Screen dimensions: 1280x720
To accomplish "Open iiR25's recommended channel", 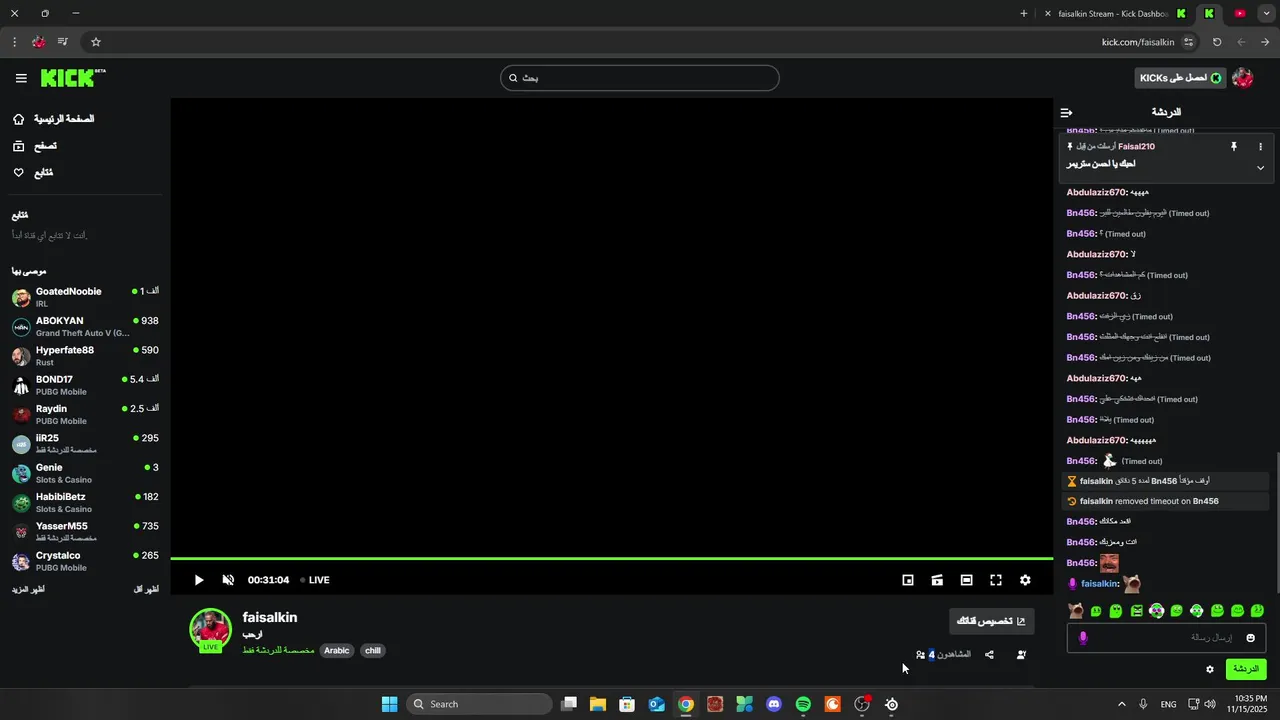I will pyautogui.click(x=85, y=444).
